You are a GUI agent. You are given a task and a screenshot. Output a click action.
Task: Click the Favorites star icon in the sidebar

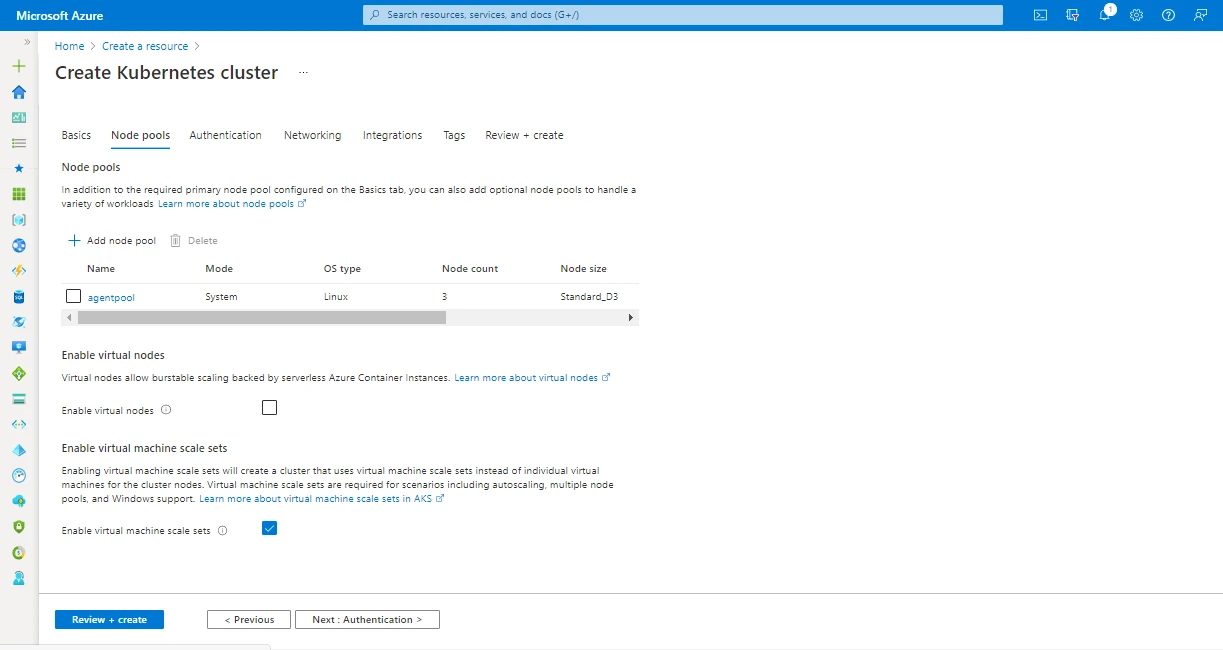click(x=18, y=168)
